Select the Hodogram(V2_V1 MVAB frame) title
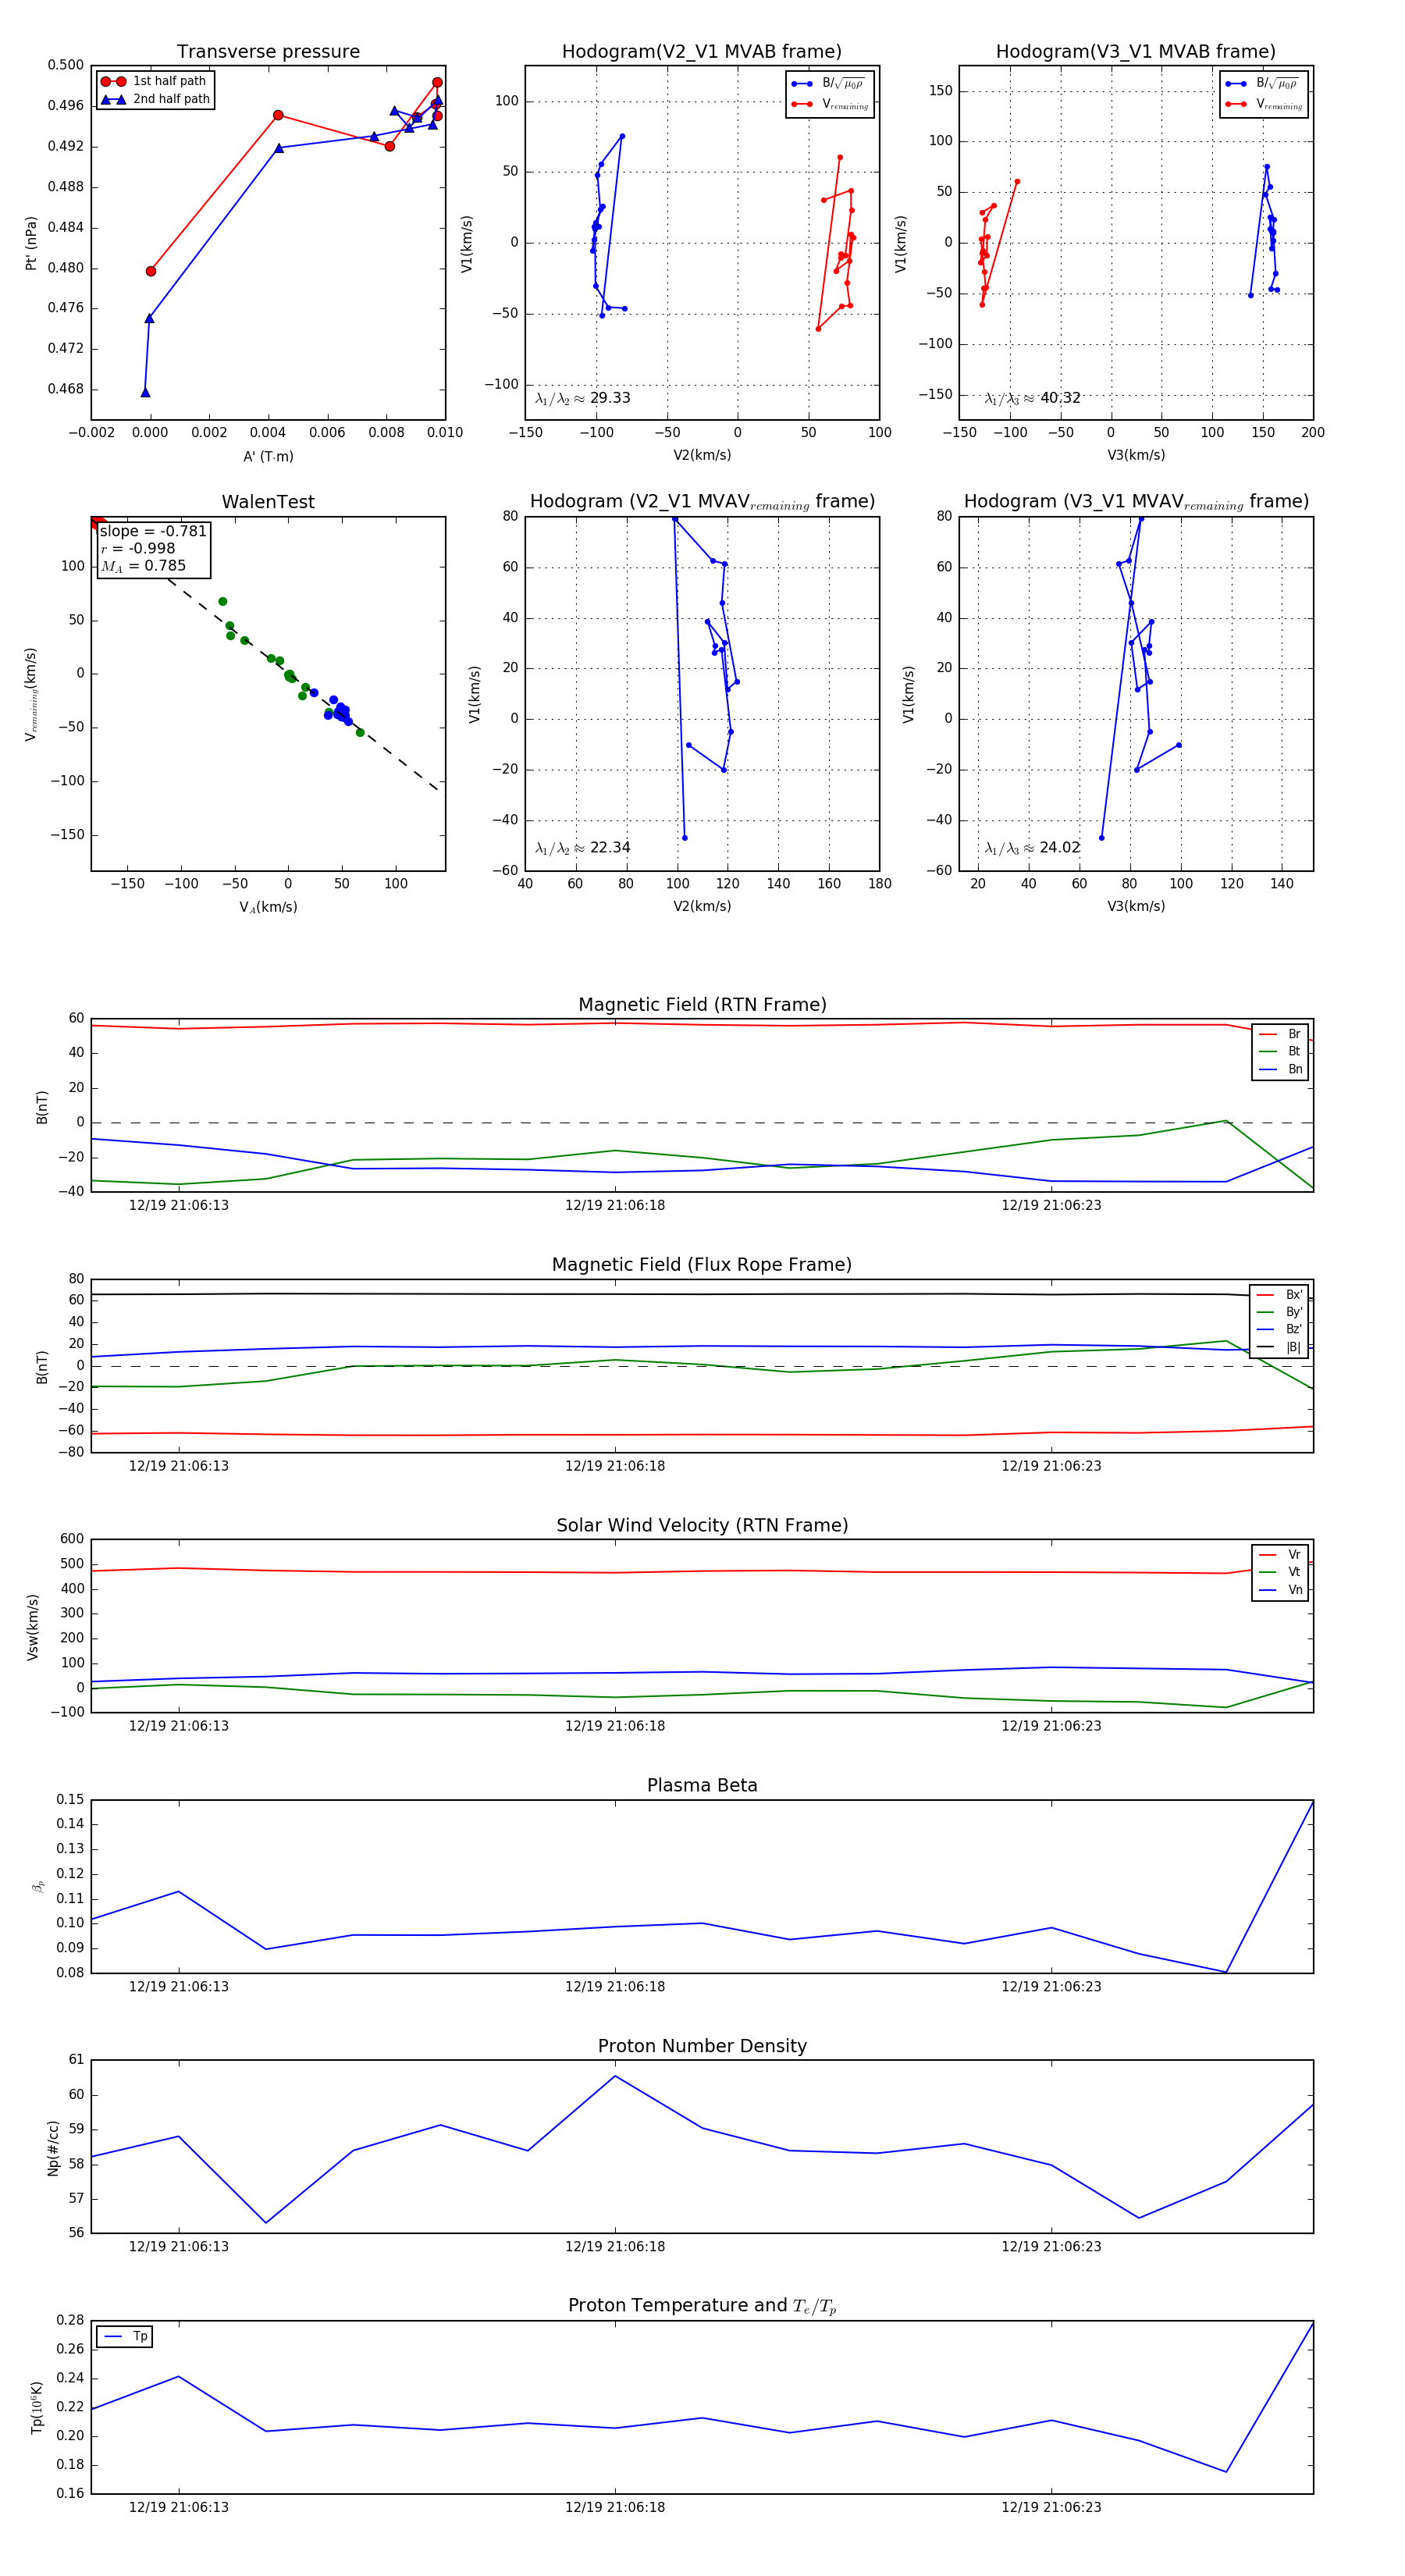Screen dimensions: 1405x2576 click(701, 52)
